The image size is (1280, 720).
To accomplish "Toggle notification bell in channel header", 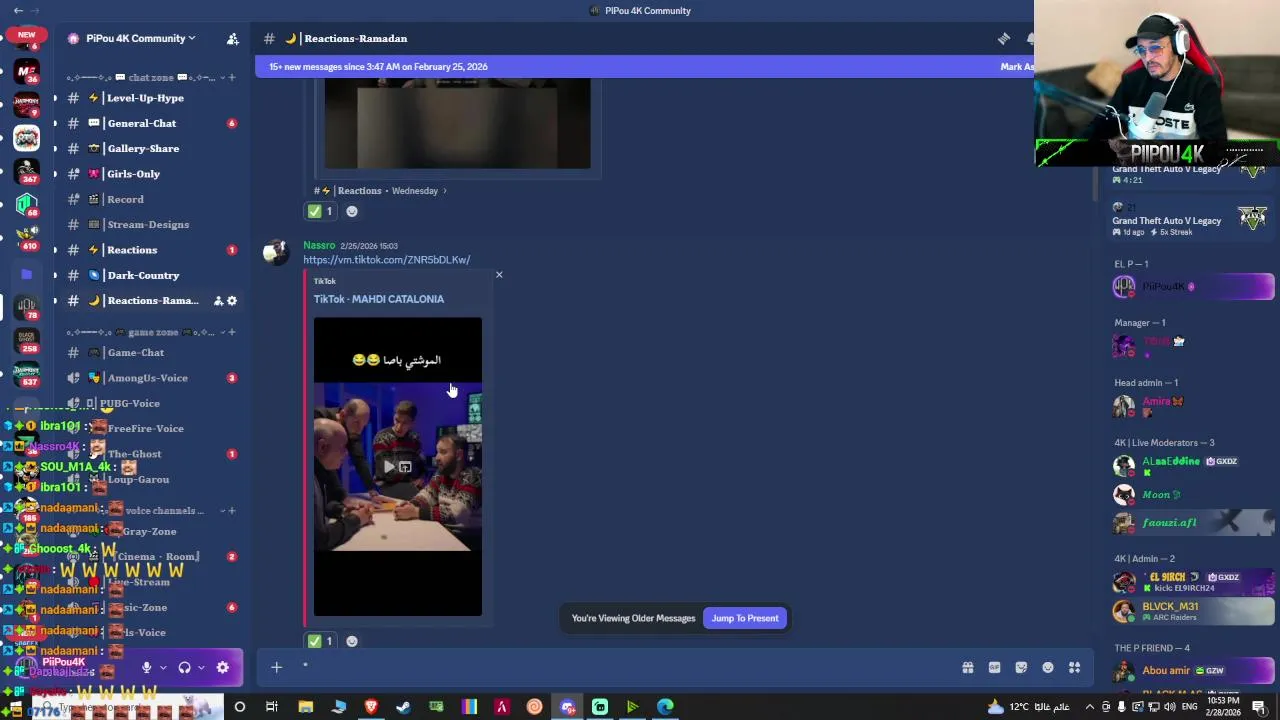I will (x=1030, y=38).
